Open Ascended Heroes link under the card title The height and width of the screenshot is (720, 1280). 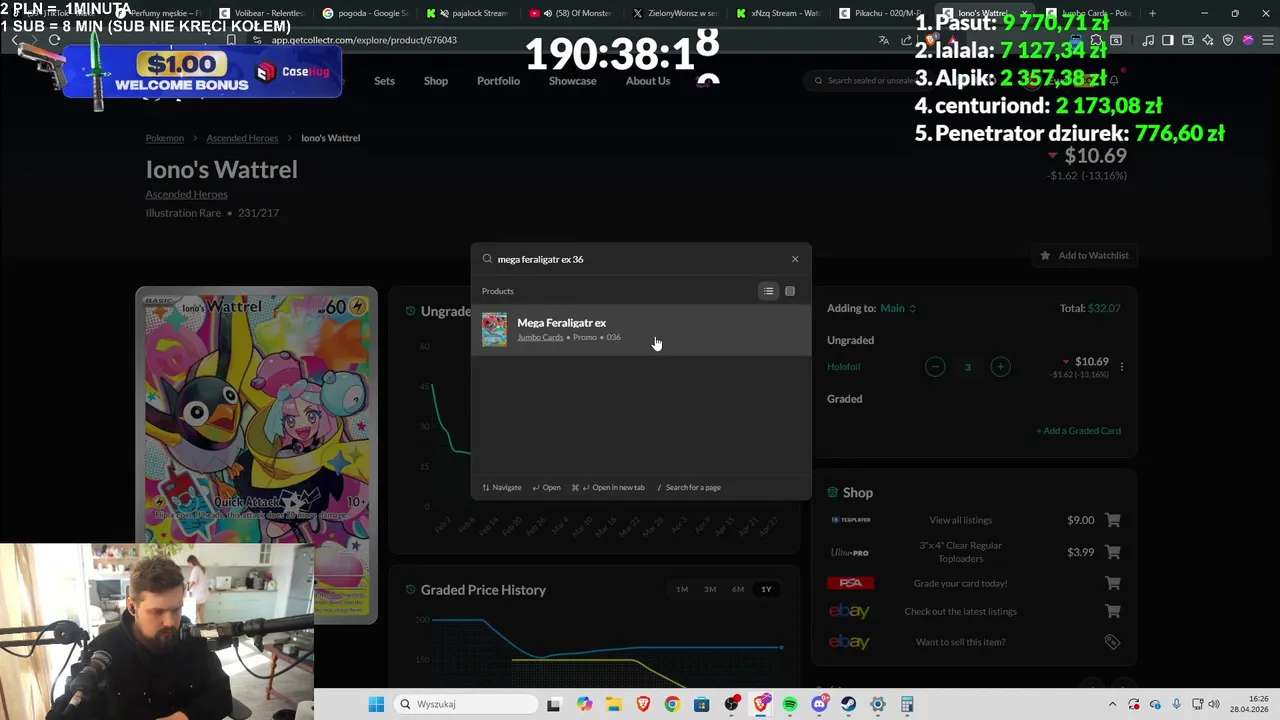(186, 194)
